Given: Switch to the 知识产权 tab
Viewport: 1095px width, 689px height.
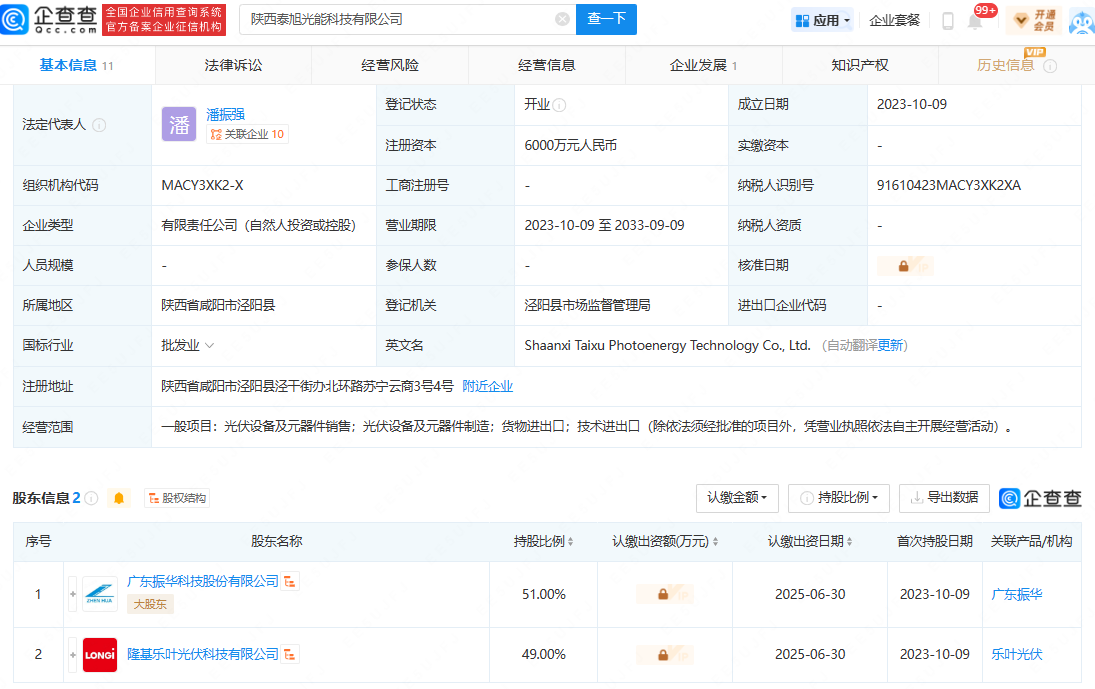Looking at the screenshot, I should coord(860,65).
